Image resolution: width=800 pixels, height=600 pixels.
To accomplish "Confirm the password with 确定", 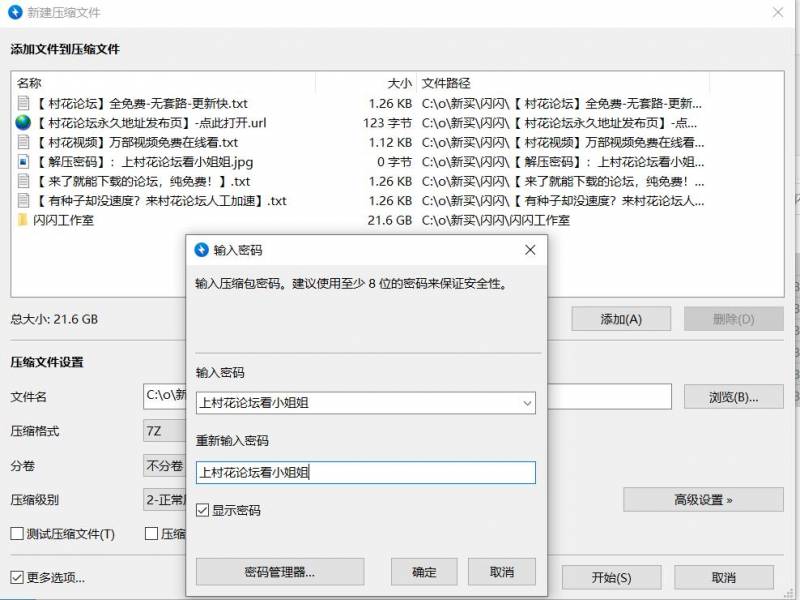I will coord(421,572).
